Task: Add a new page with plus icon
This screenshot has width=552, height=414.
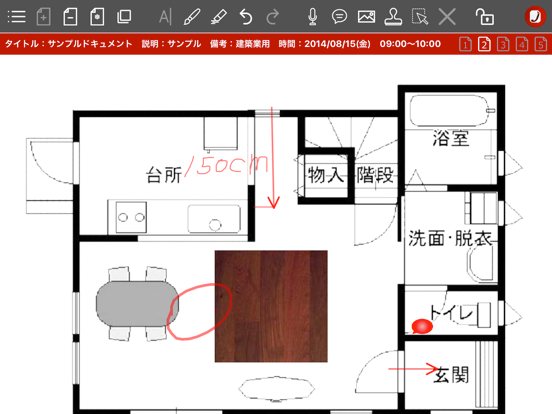Action: pos(43,17)
